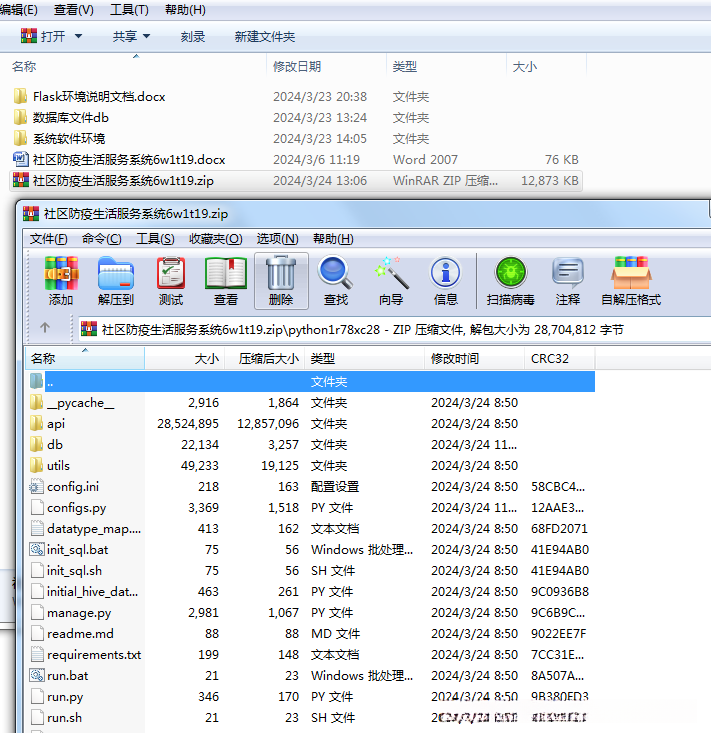The width and height of the screenshot is (711, 733).
Task: Click the folder icon of Flask环境说明文档.docx
Action: tap(20, 96)
